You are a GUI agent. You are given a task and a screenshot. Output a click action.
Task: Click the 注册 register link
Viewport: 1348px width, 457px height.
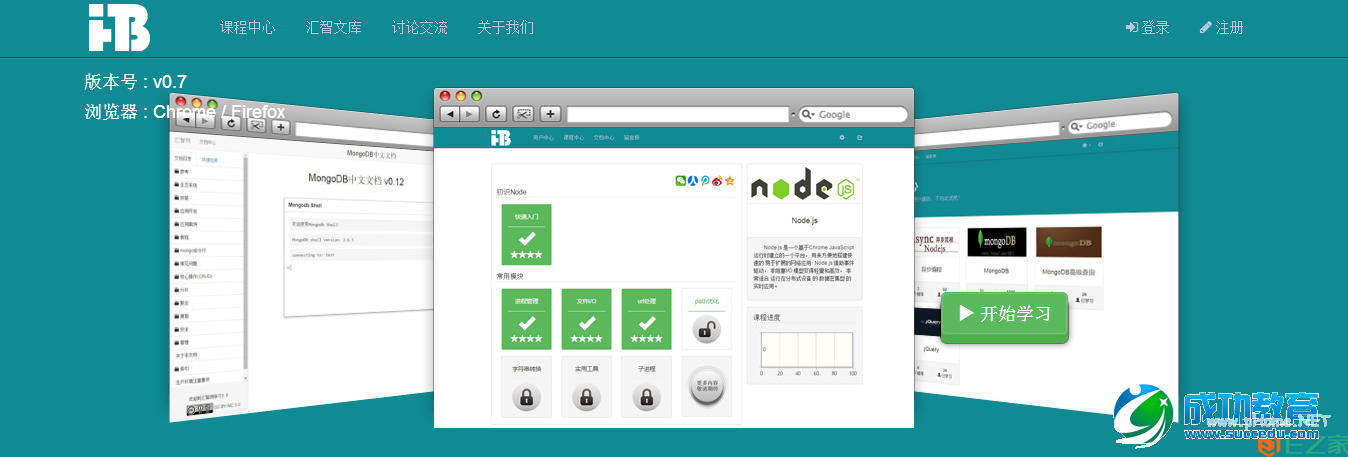(x=1222, y=28)
